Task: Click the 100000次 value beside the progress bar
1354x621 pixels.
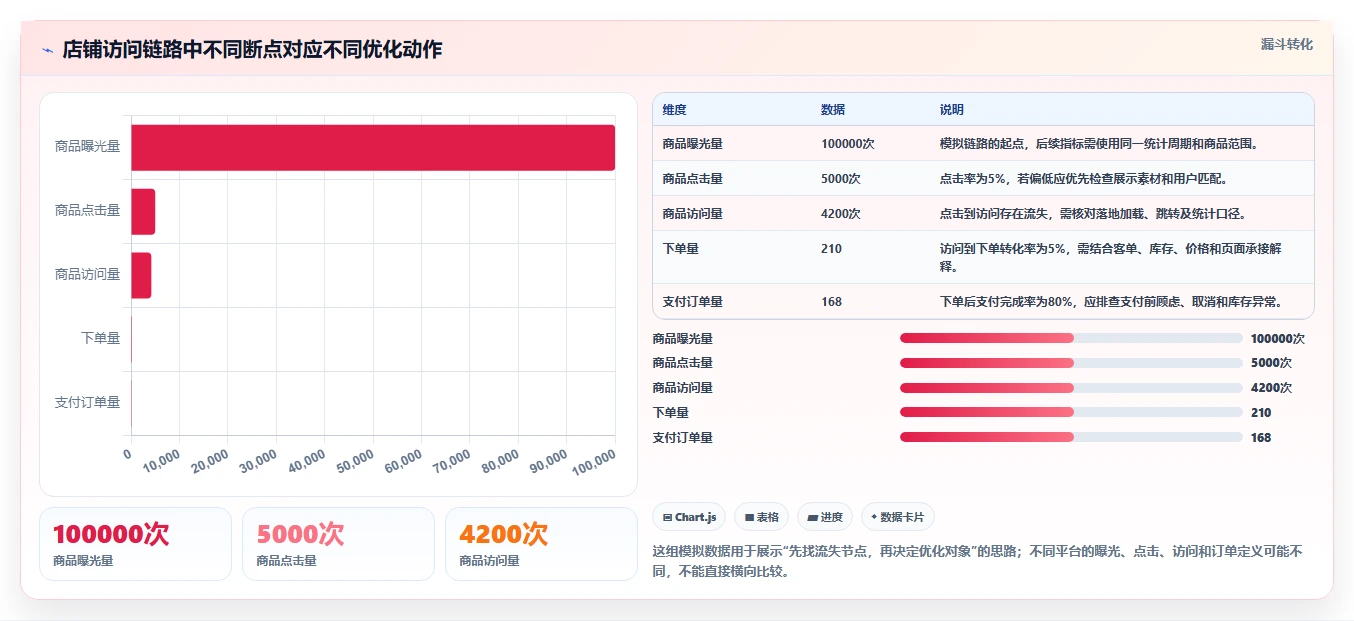Action: pyautogui.click(x=1278, y=339)
